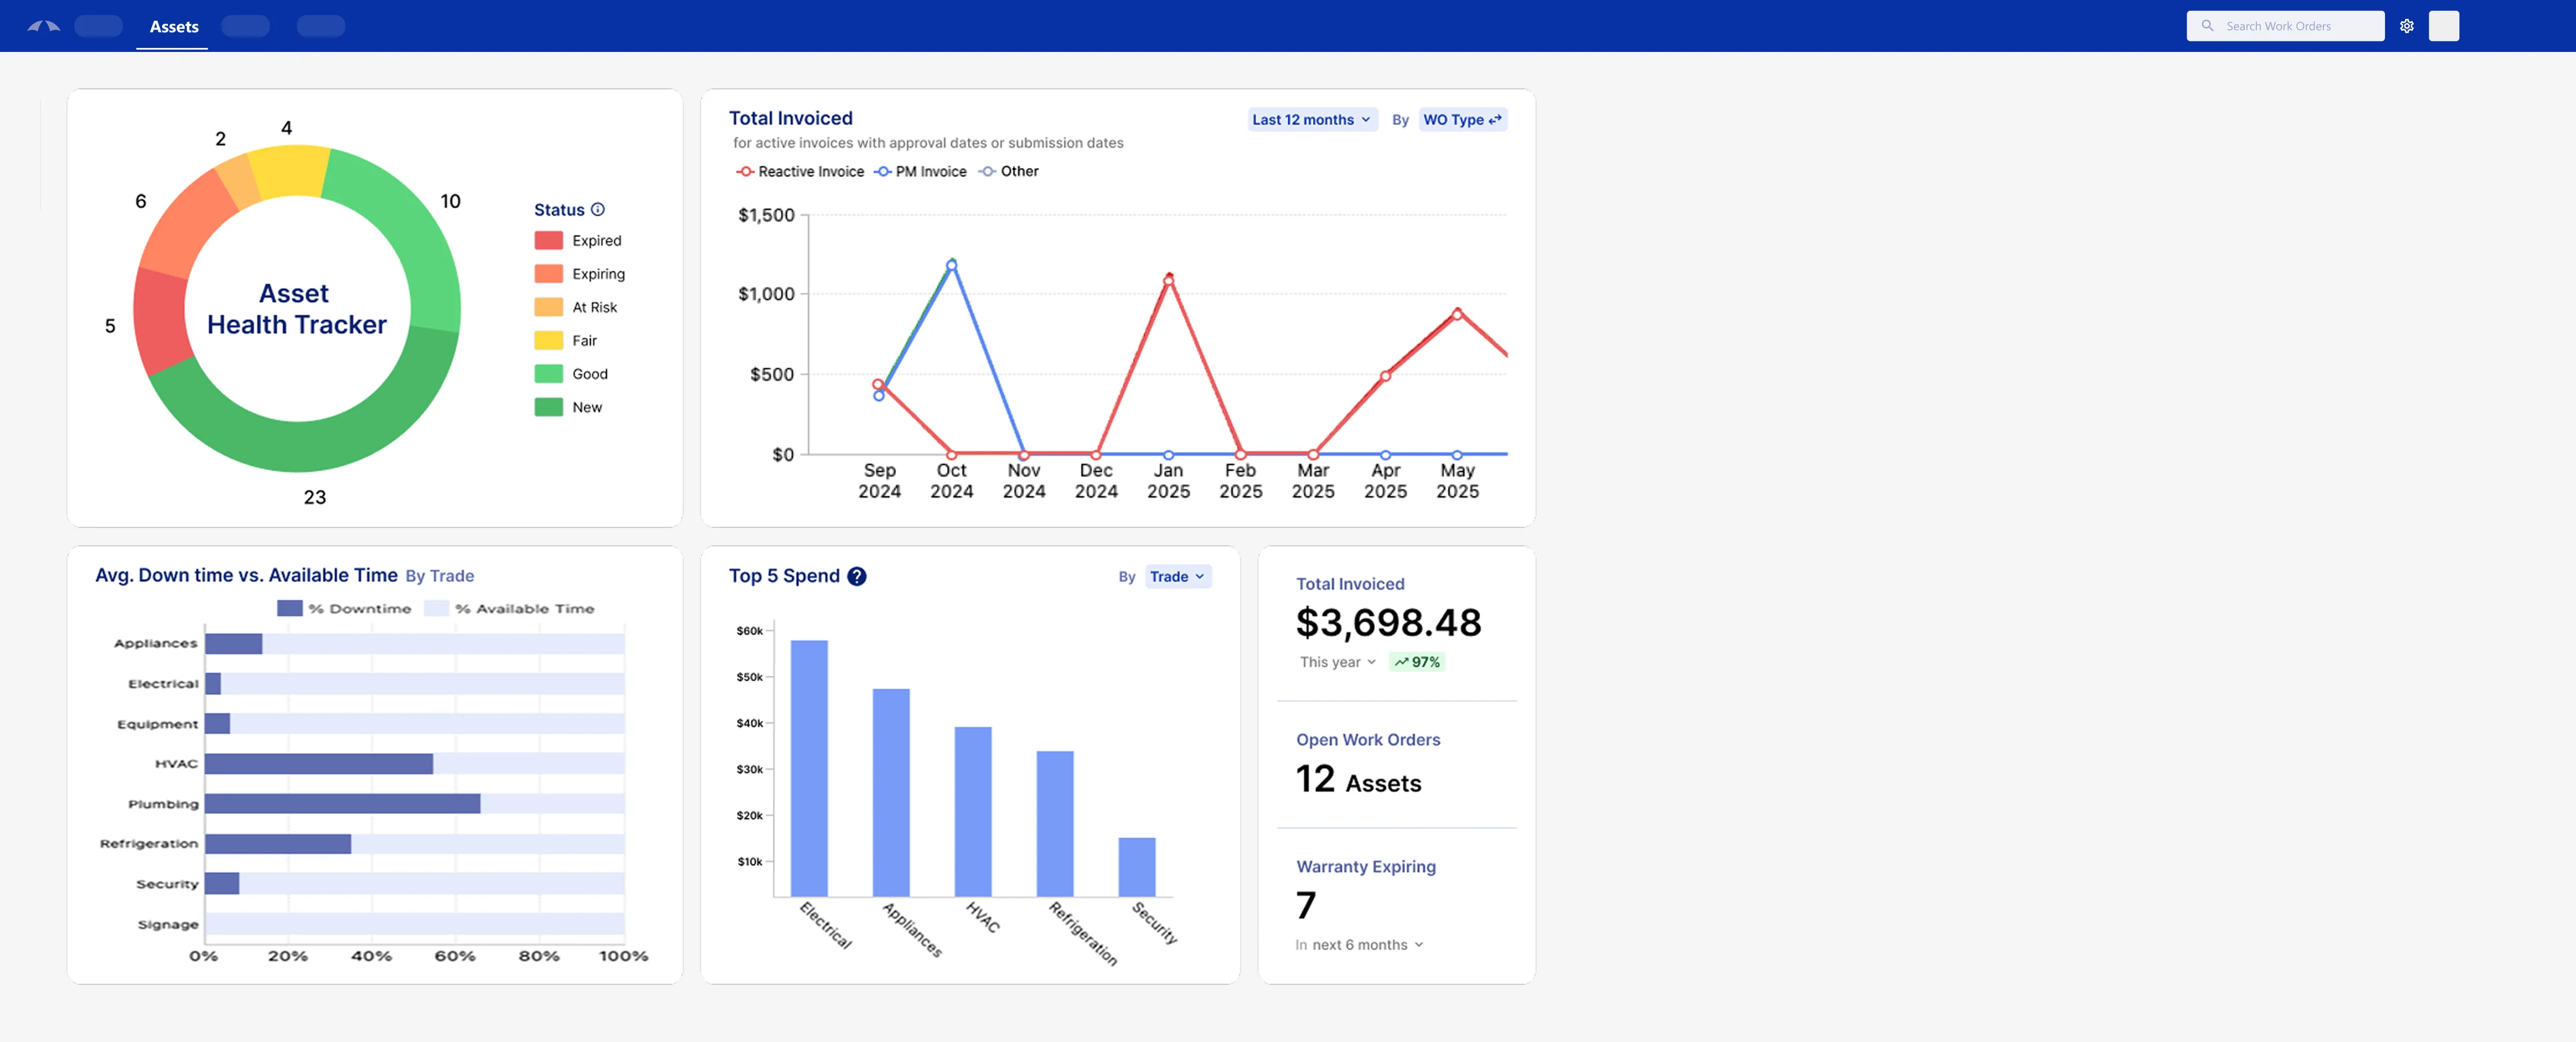This screenshot has height=1042, width=2576.
Task: Toggle PM Invoice series in legend
Action: pyautogui.click(x=920, y=172)
